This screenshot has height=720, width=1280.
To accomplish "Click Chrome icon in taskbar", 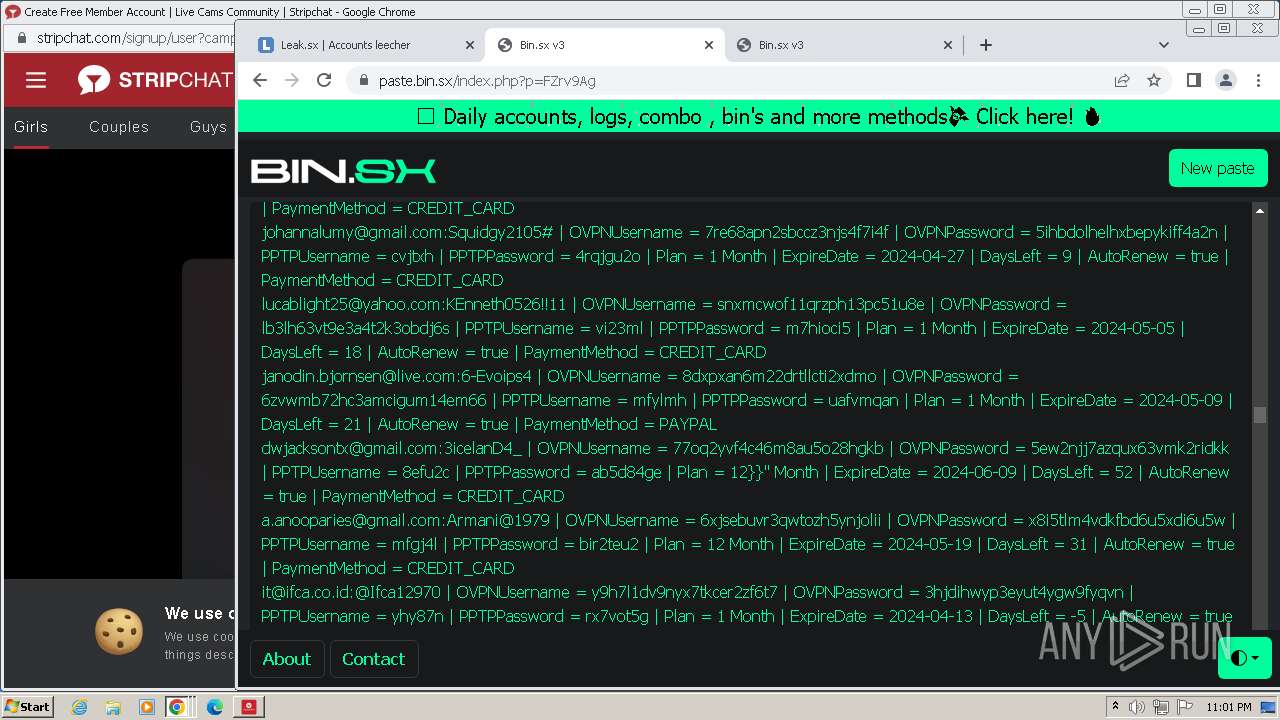I will pyautogui.click(x=176, y=707).
